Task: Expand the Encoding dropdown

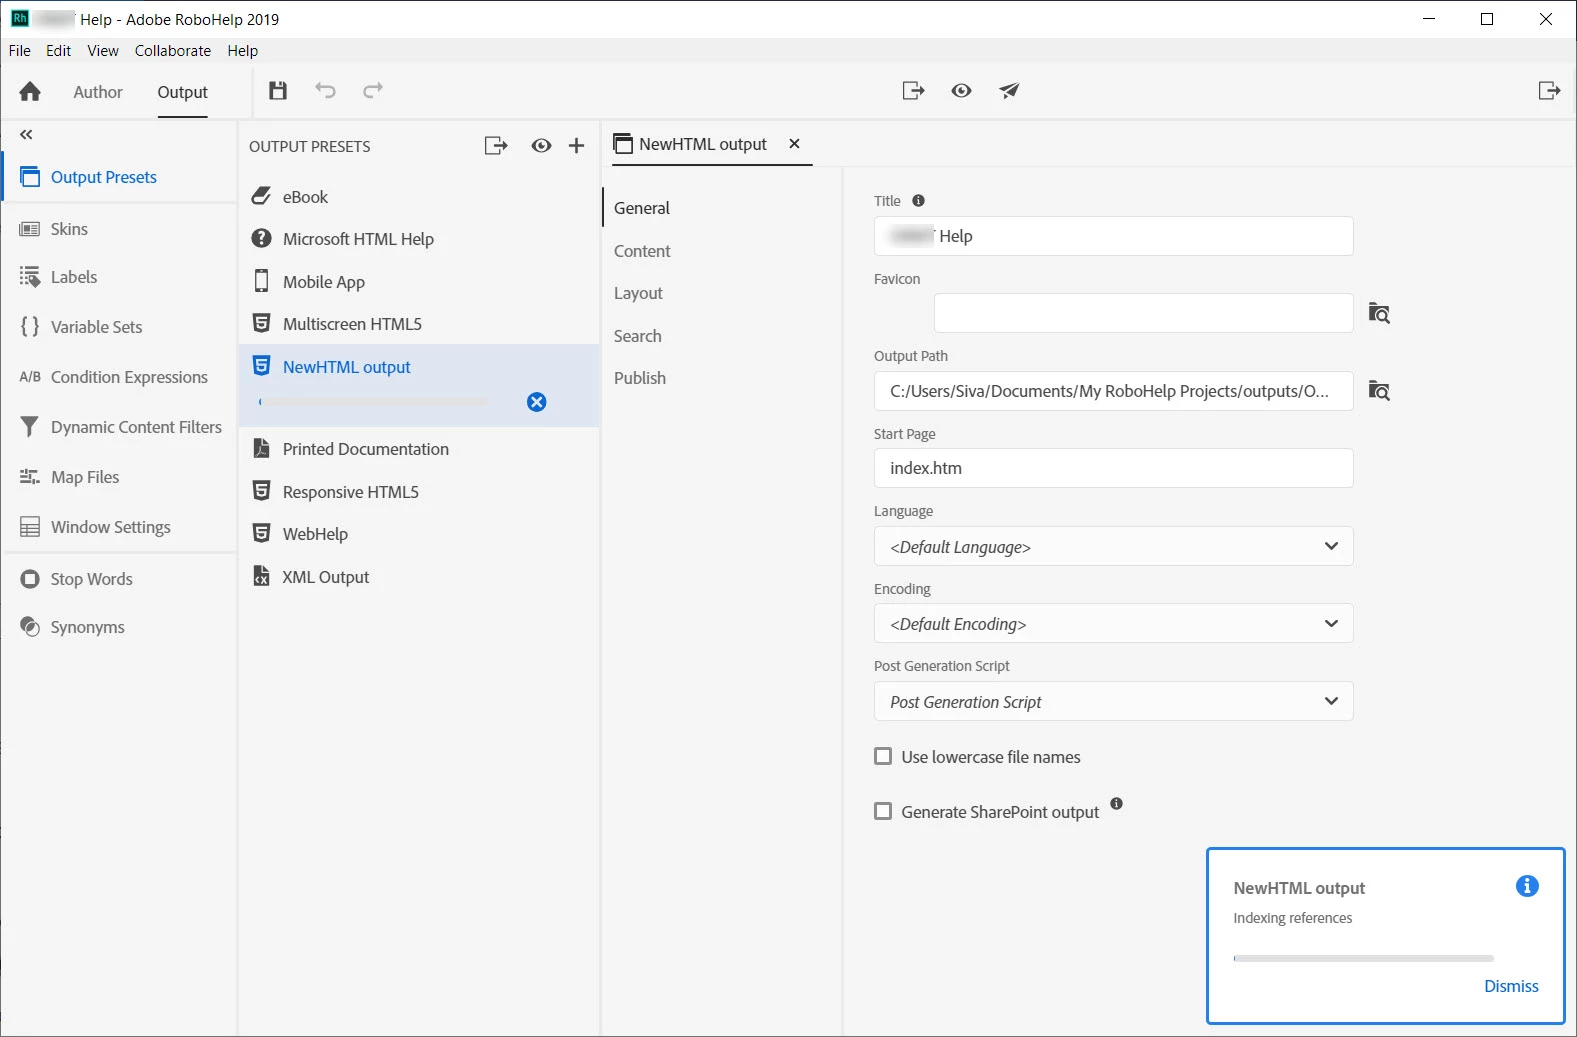Action: (x=1114, y=623)
